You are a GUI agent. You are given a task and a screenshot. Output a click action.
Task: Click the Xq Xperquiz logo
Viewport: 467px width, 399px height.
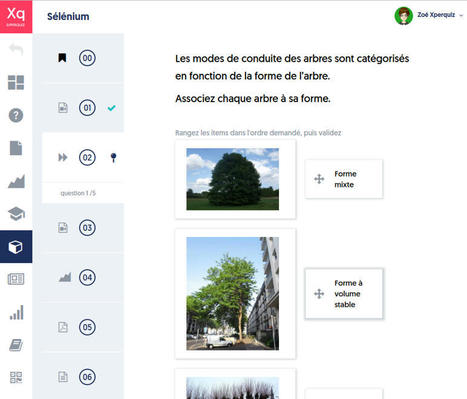[16, 16]
